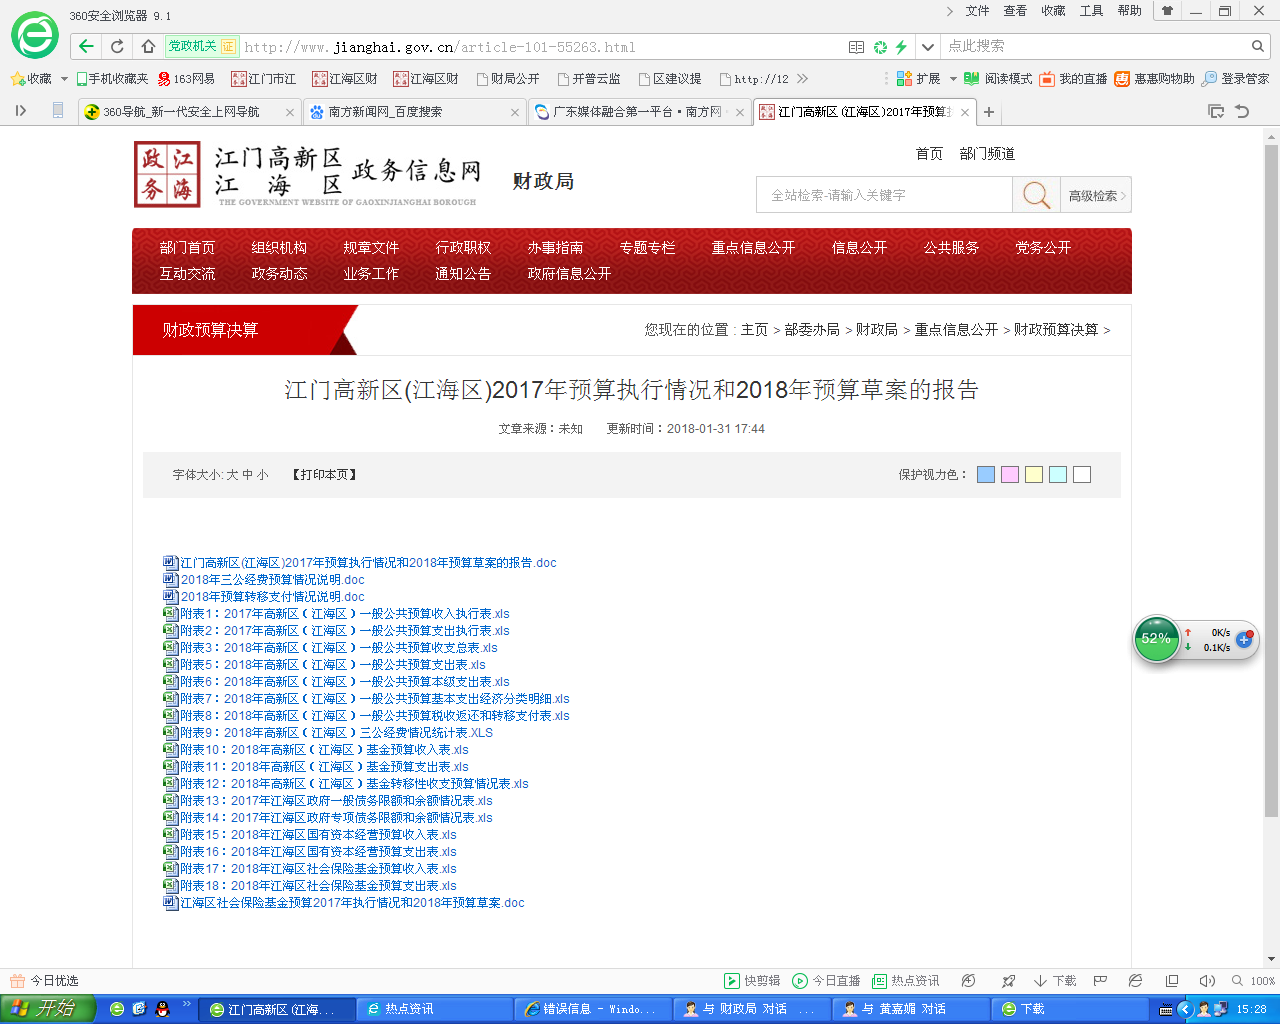
Task: Click the green 52% accelerator ball
Action: pos(1156,639)
